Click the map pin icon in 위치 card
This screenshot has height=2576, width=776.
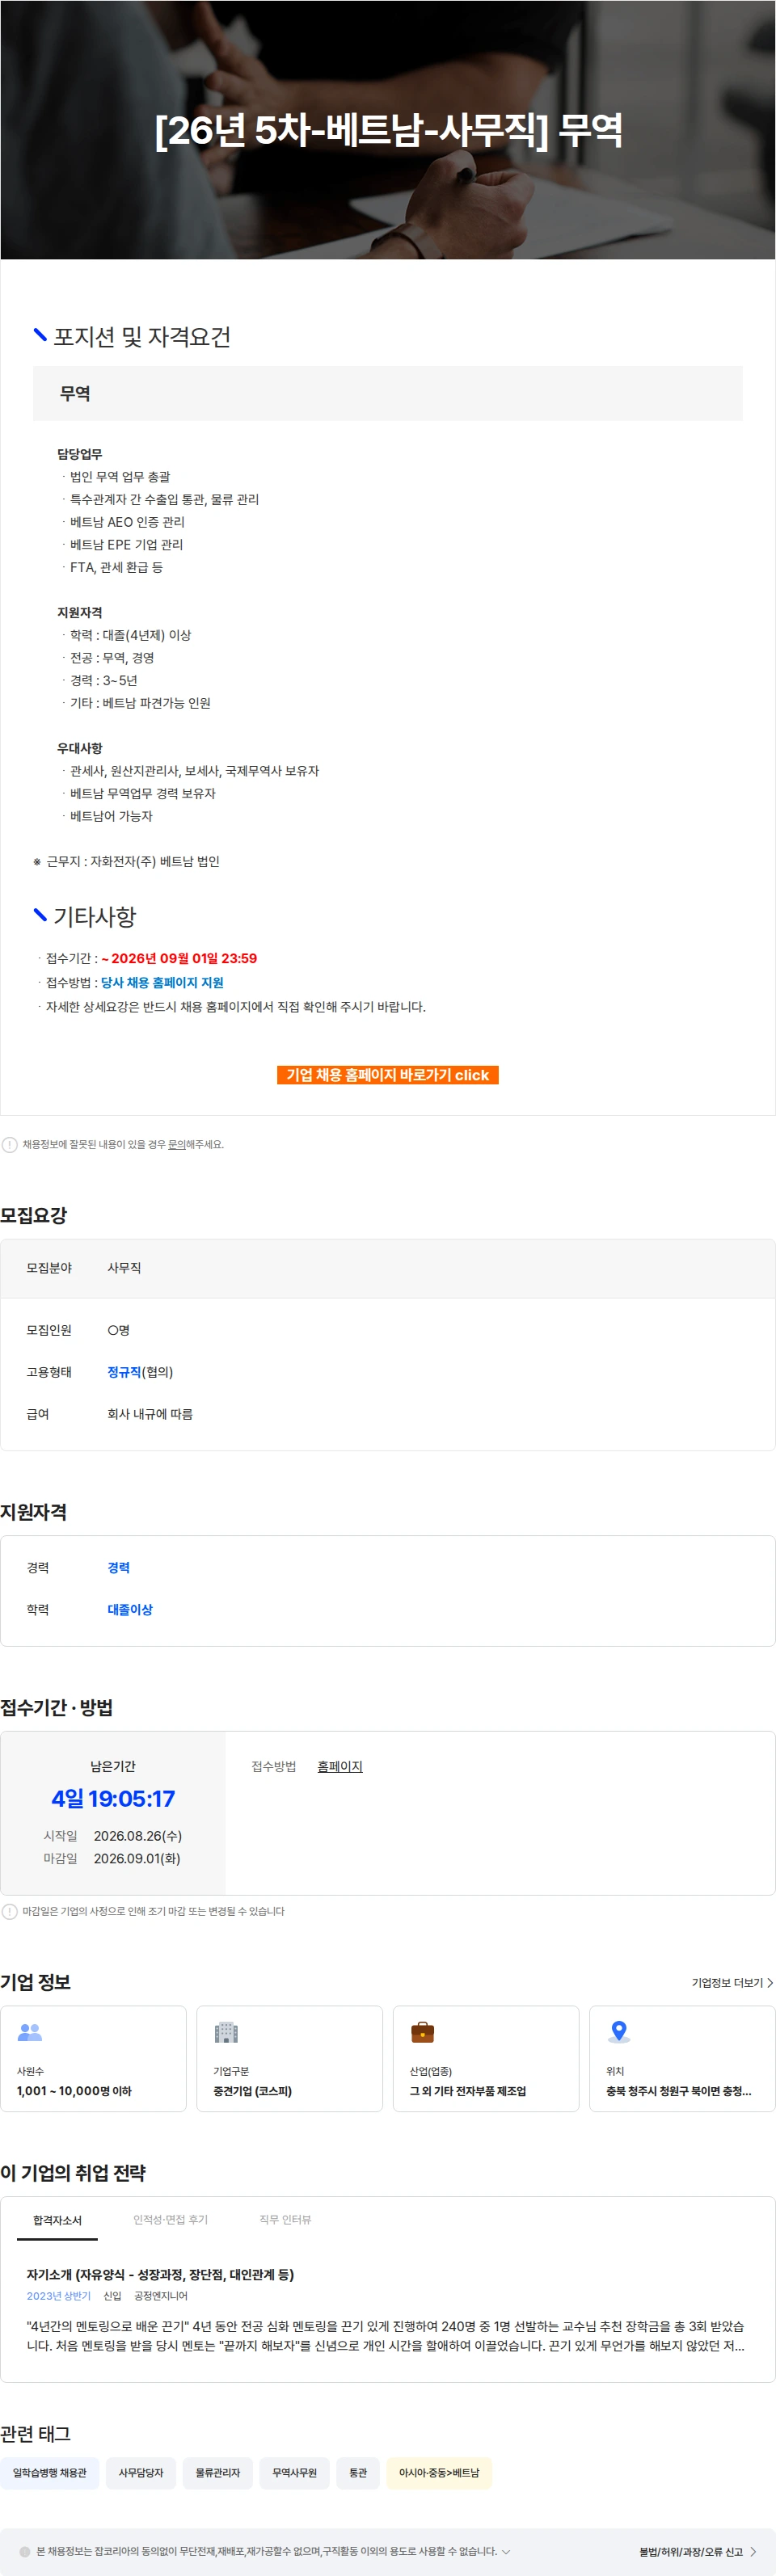coord(619,2032)
